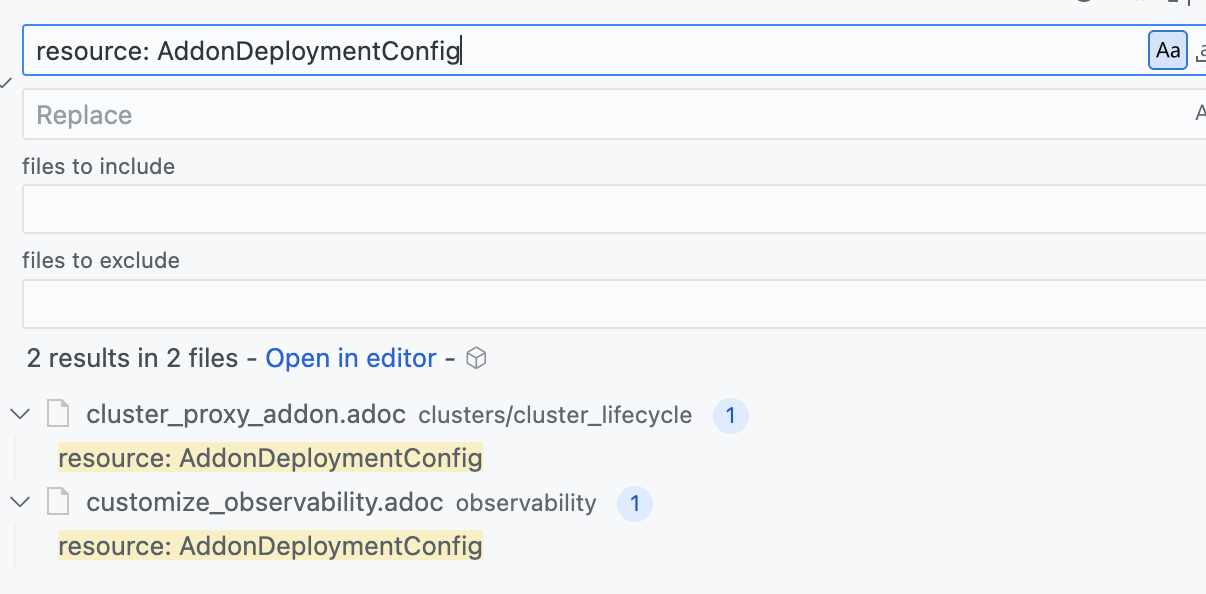Enable Match Whole Word beside Match Case

pyautogui.click(x=1200, y=50)
